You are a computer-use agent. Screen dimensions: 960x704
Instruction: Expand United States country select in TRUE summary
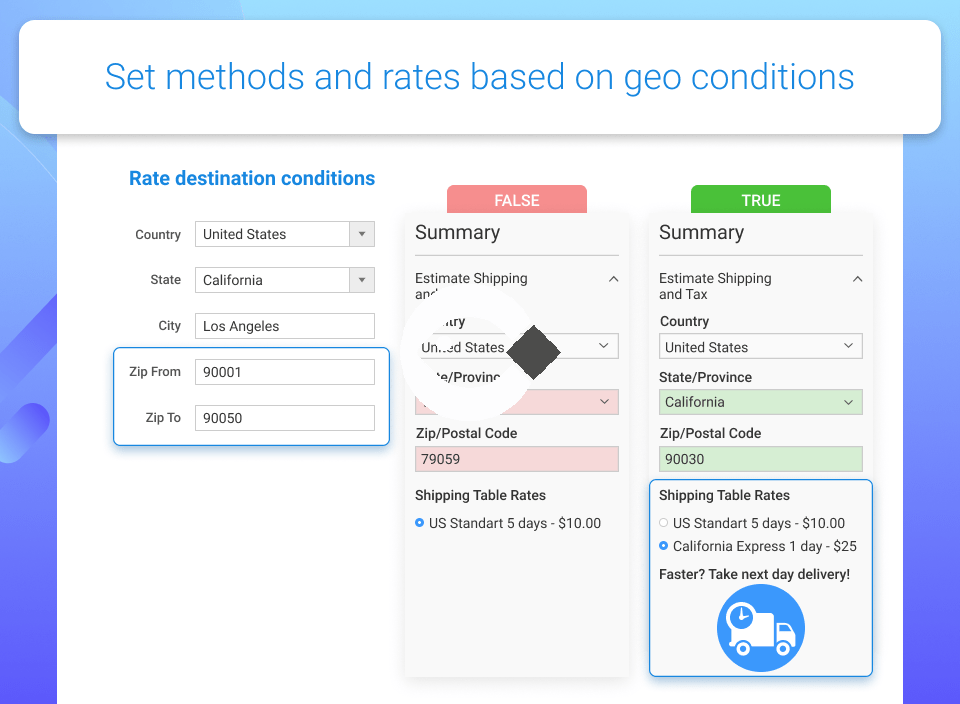(x=760, y=346)
